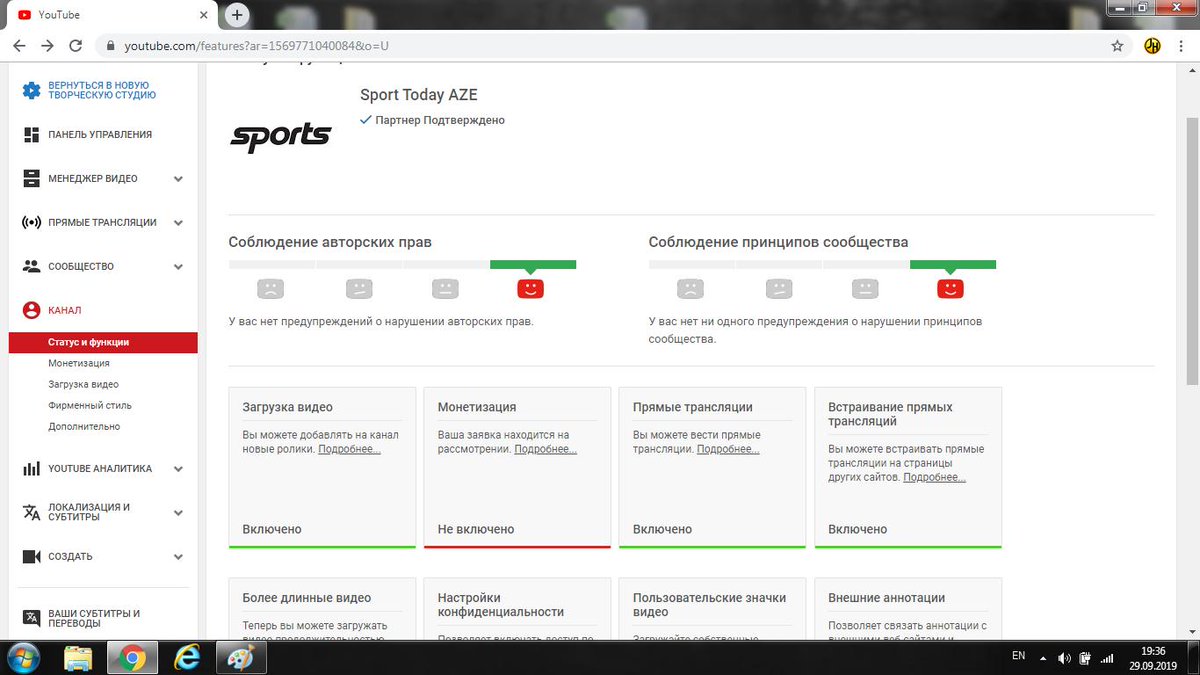This screenshot has width=1200, height=675.
Task: Click Подробнее link in Встраивание прямых трансляций card
Action: pos(934,477)
